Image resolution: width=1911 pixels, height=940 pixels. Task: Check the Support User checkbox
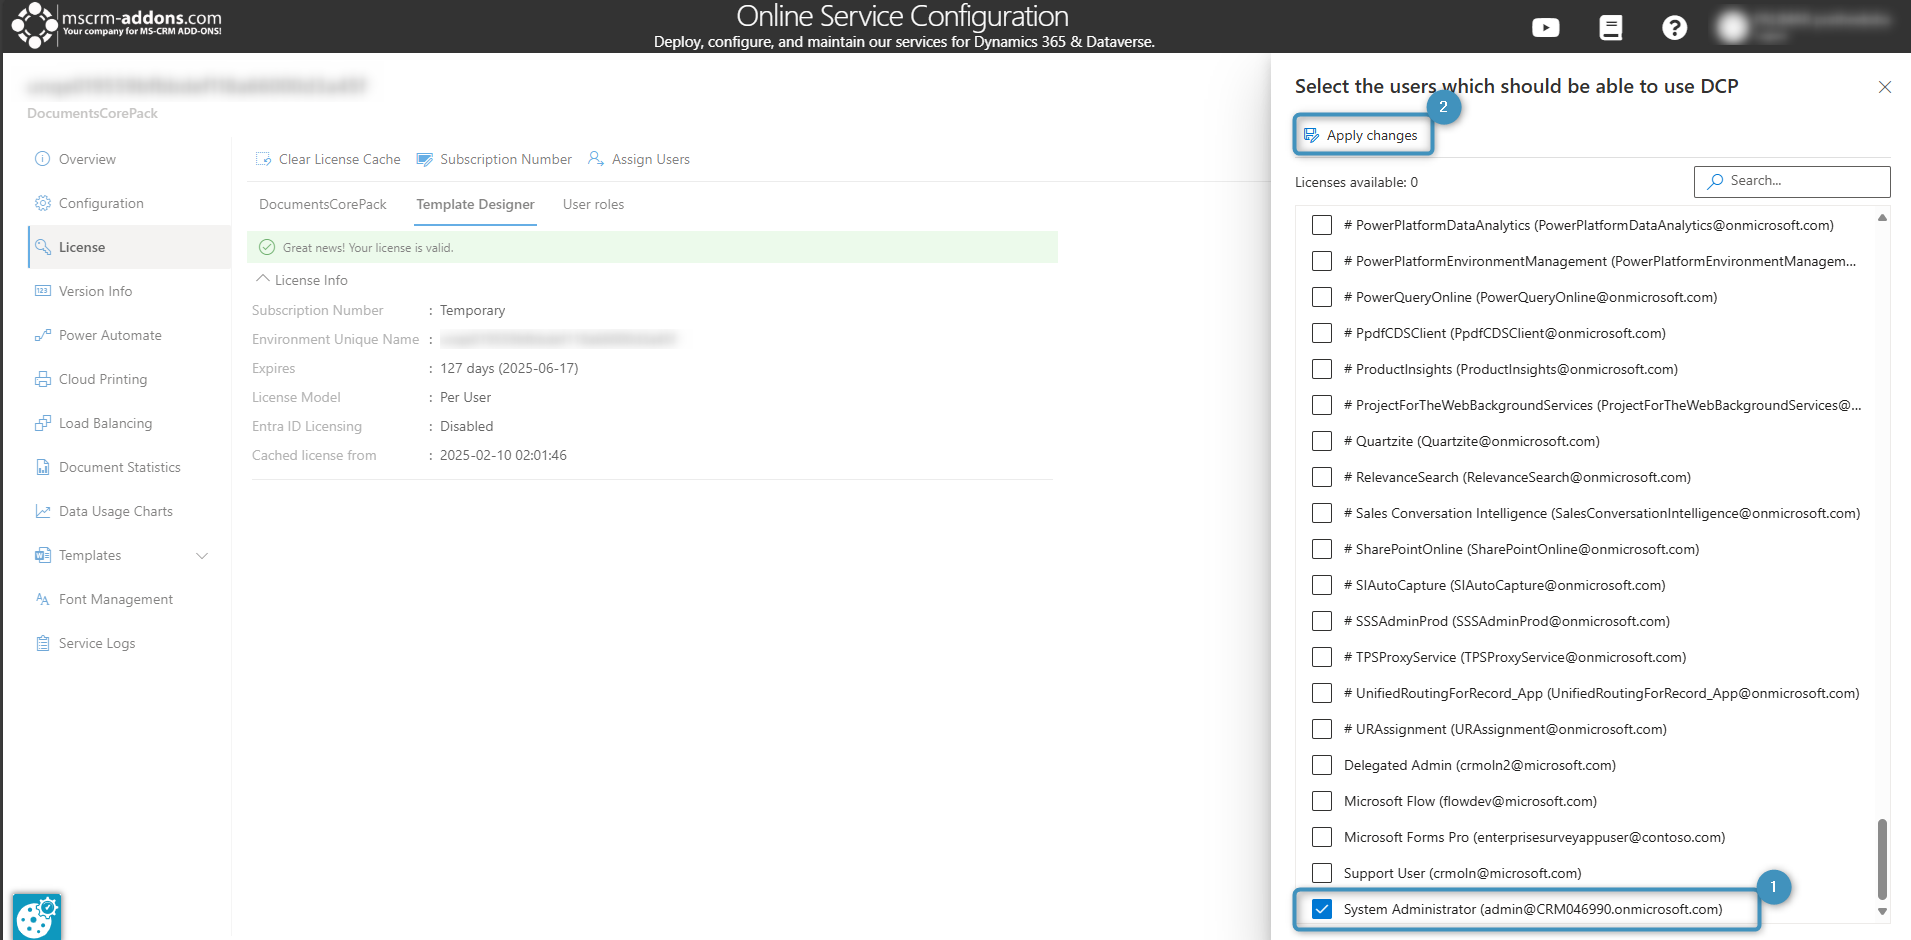1321,873
